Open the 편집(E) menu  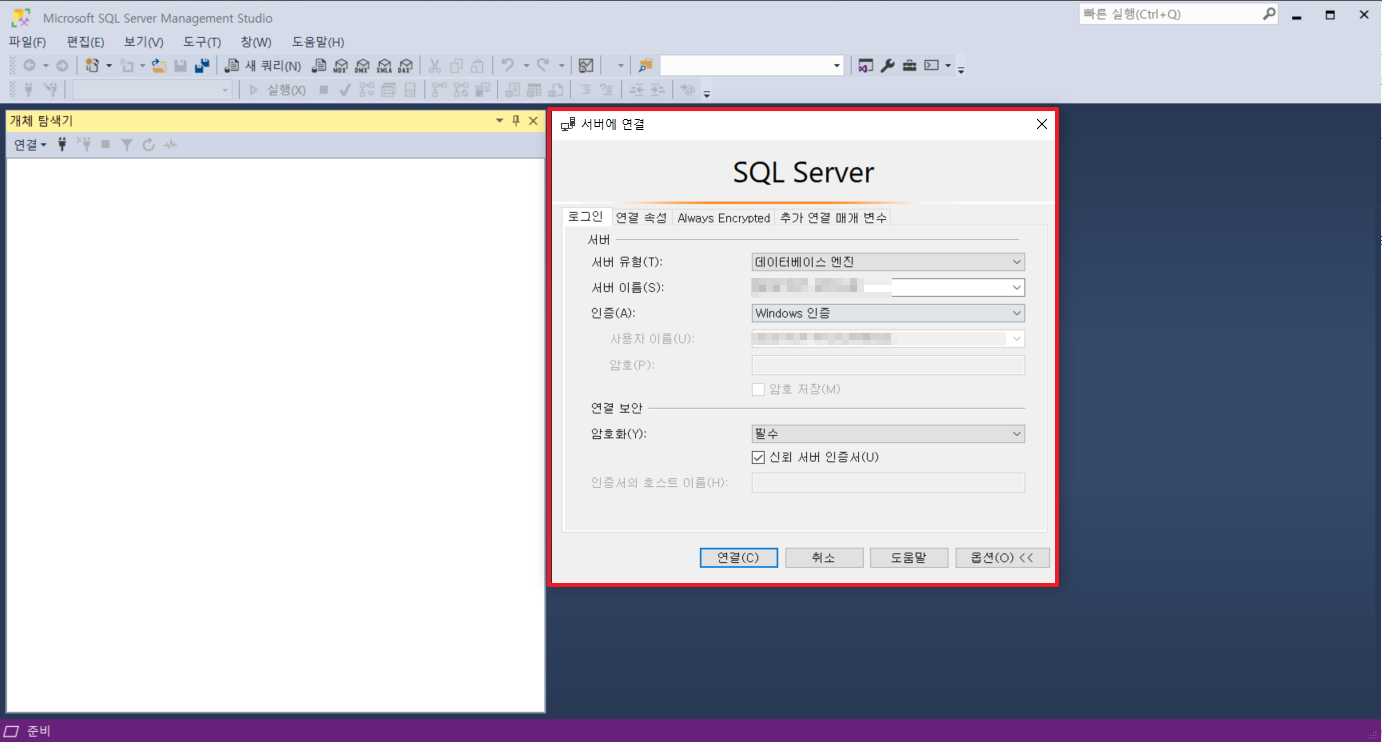click(85, 42)
